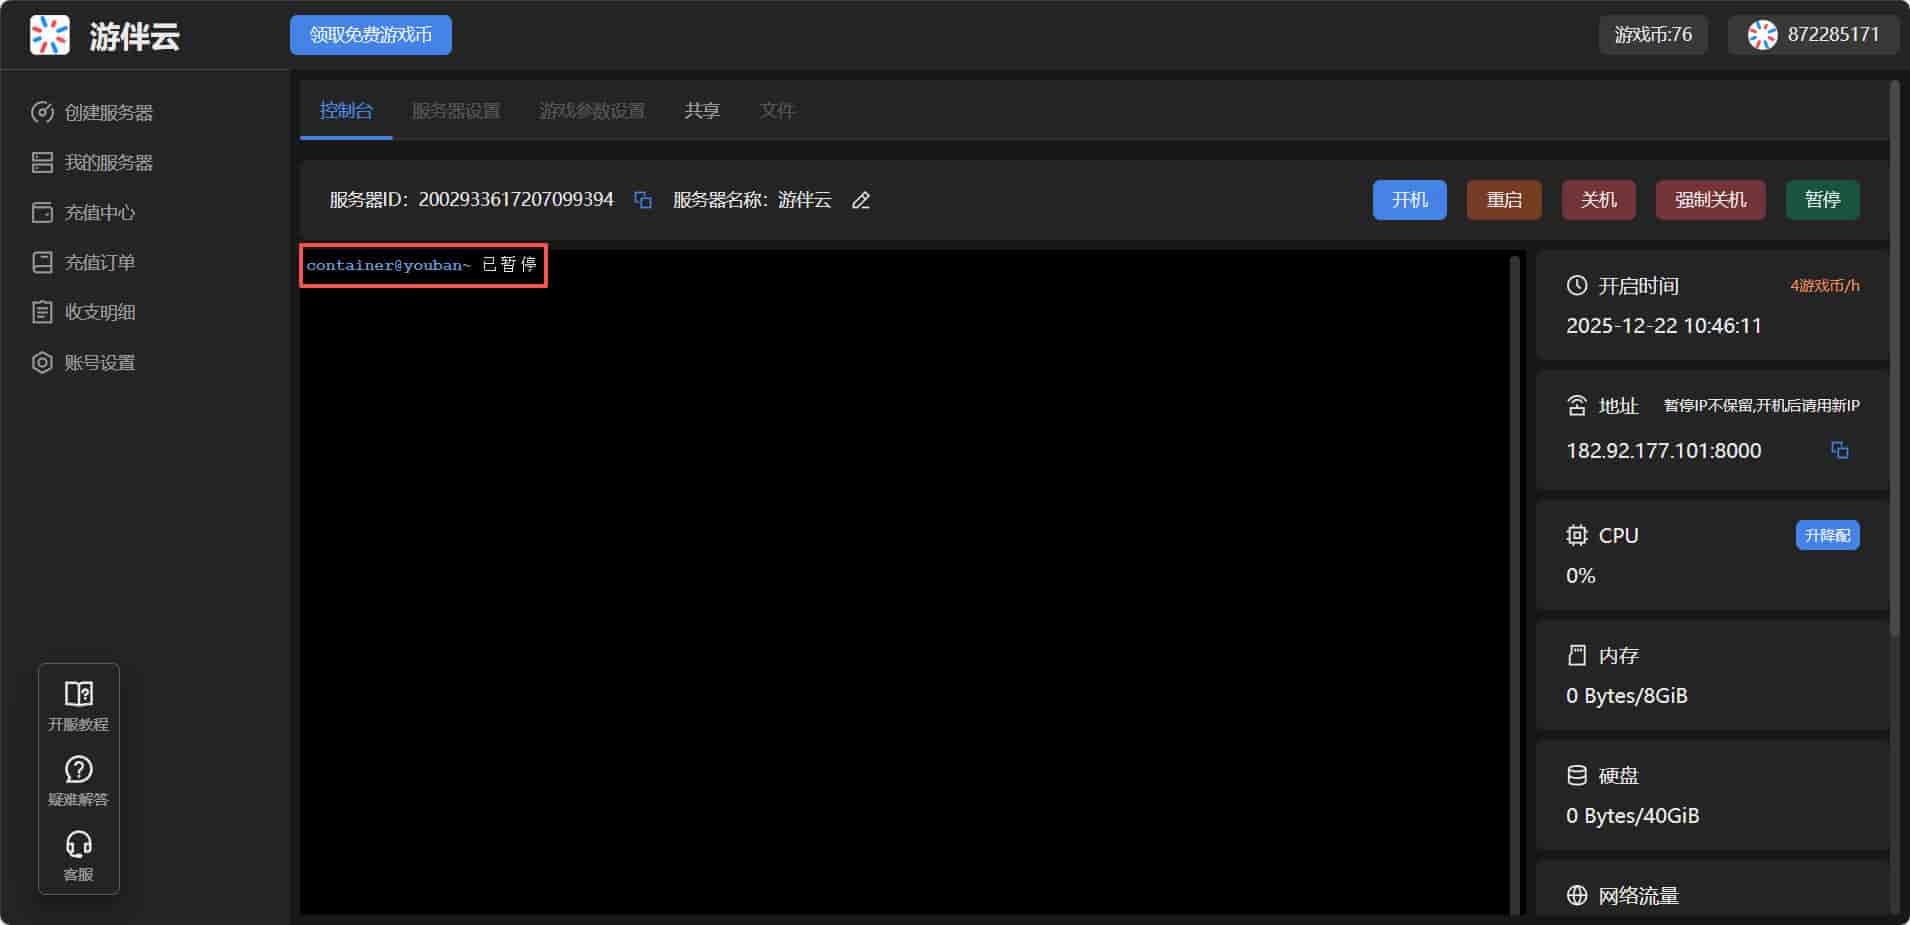Copy the server IP address 182.92.177.101:8000
Viewport: 1910px width, 925px height.
(1839, 450)
